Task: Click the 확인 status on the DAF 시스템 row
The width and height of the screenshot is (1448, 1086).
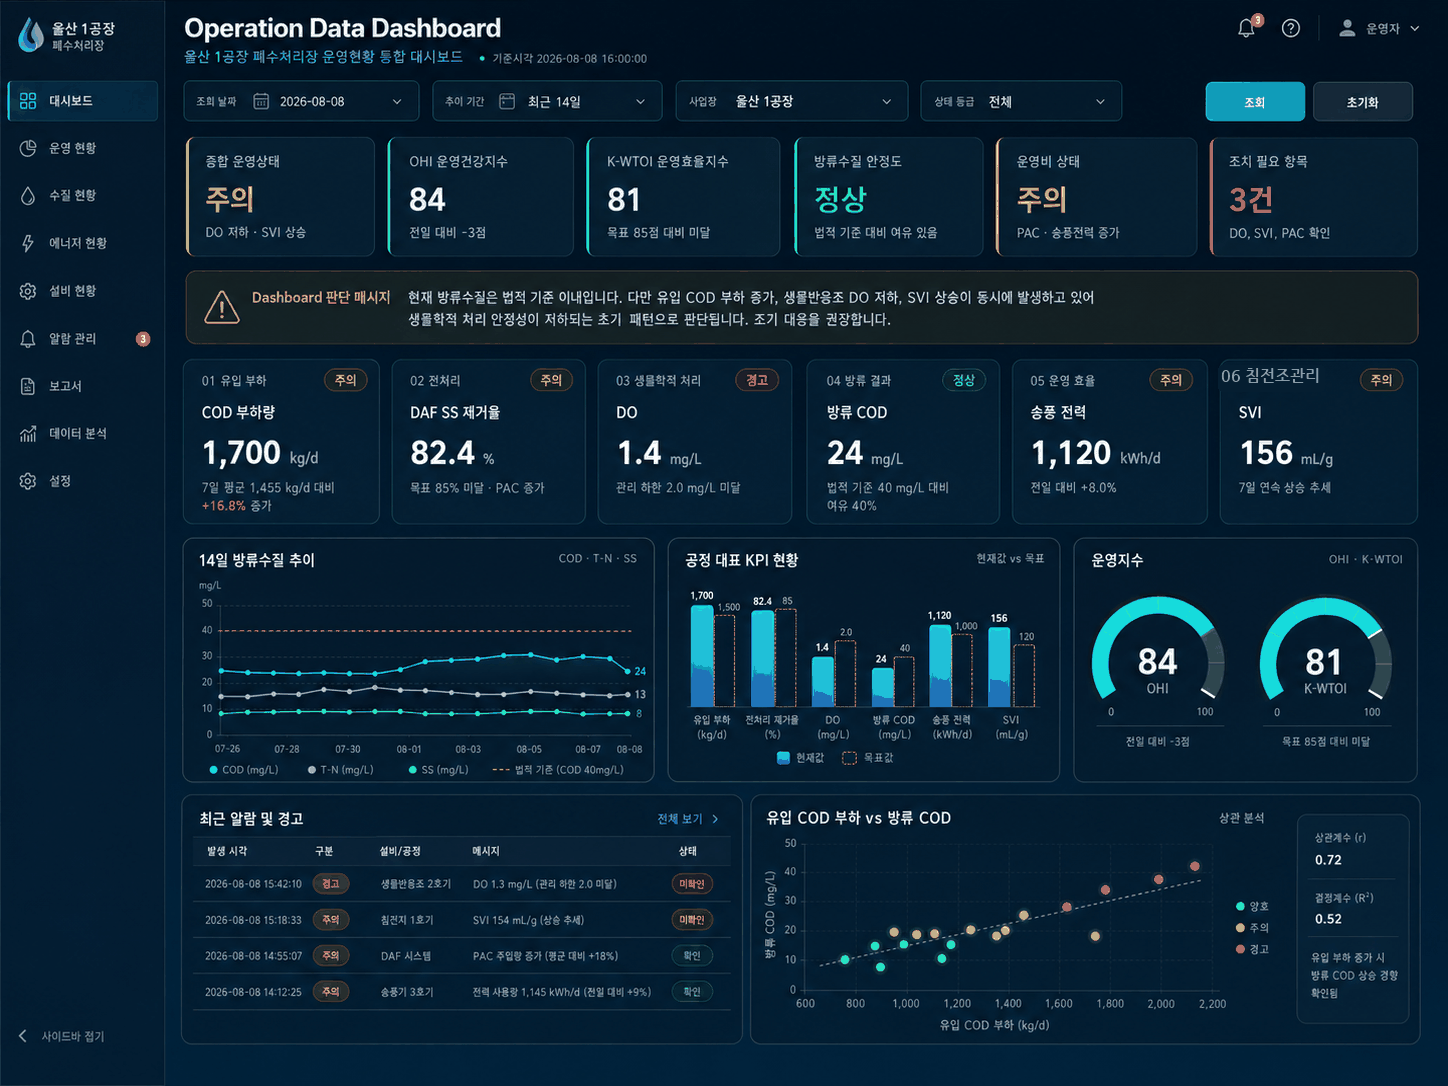Action: click(692, 956)
